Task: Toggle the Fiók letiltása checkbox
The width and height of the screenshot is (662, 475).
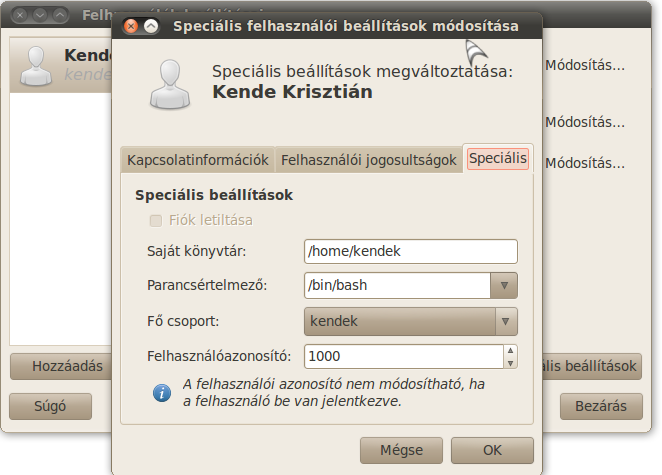Action: pyautogui.click(x=156, y=220)
